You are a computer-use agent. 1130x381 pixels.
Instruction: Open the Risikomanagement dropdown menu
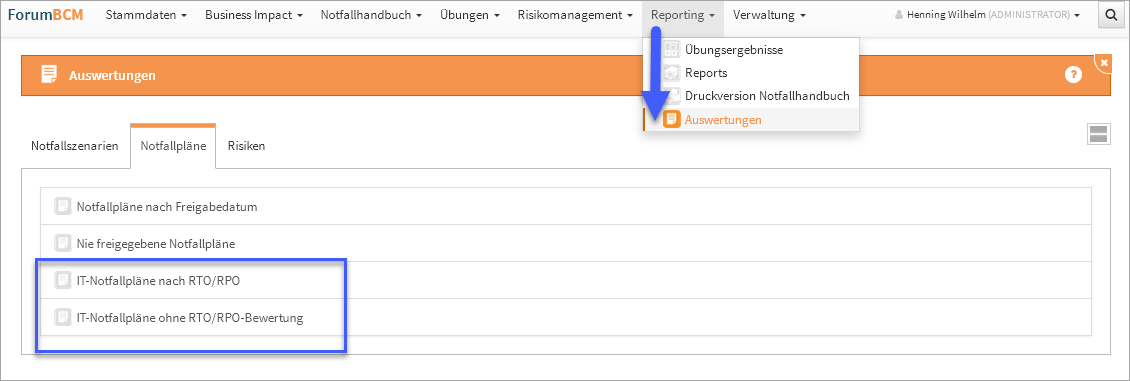(x=575, y=14)
